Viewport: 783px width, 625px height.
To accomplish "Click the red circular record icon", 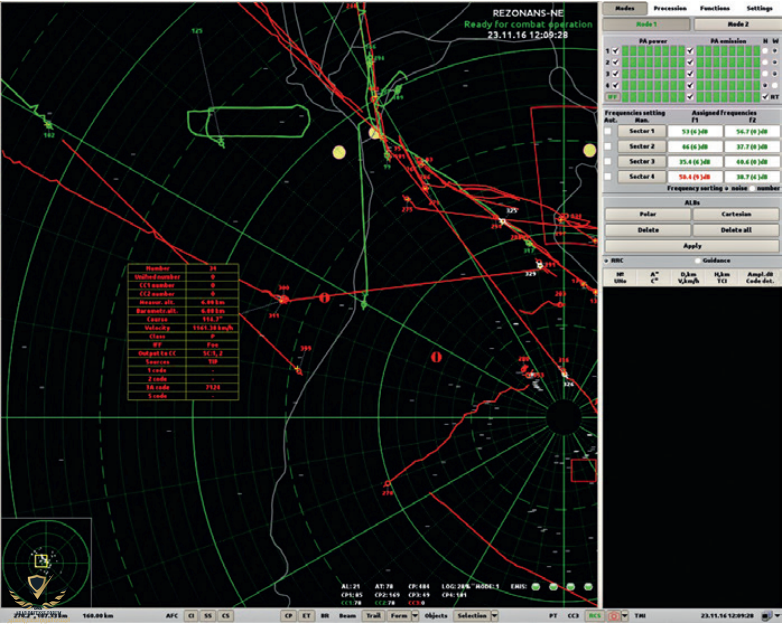I will tap(614, 616).
